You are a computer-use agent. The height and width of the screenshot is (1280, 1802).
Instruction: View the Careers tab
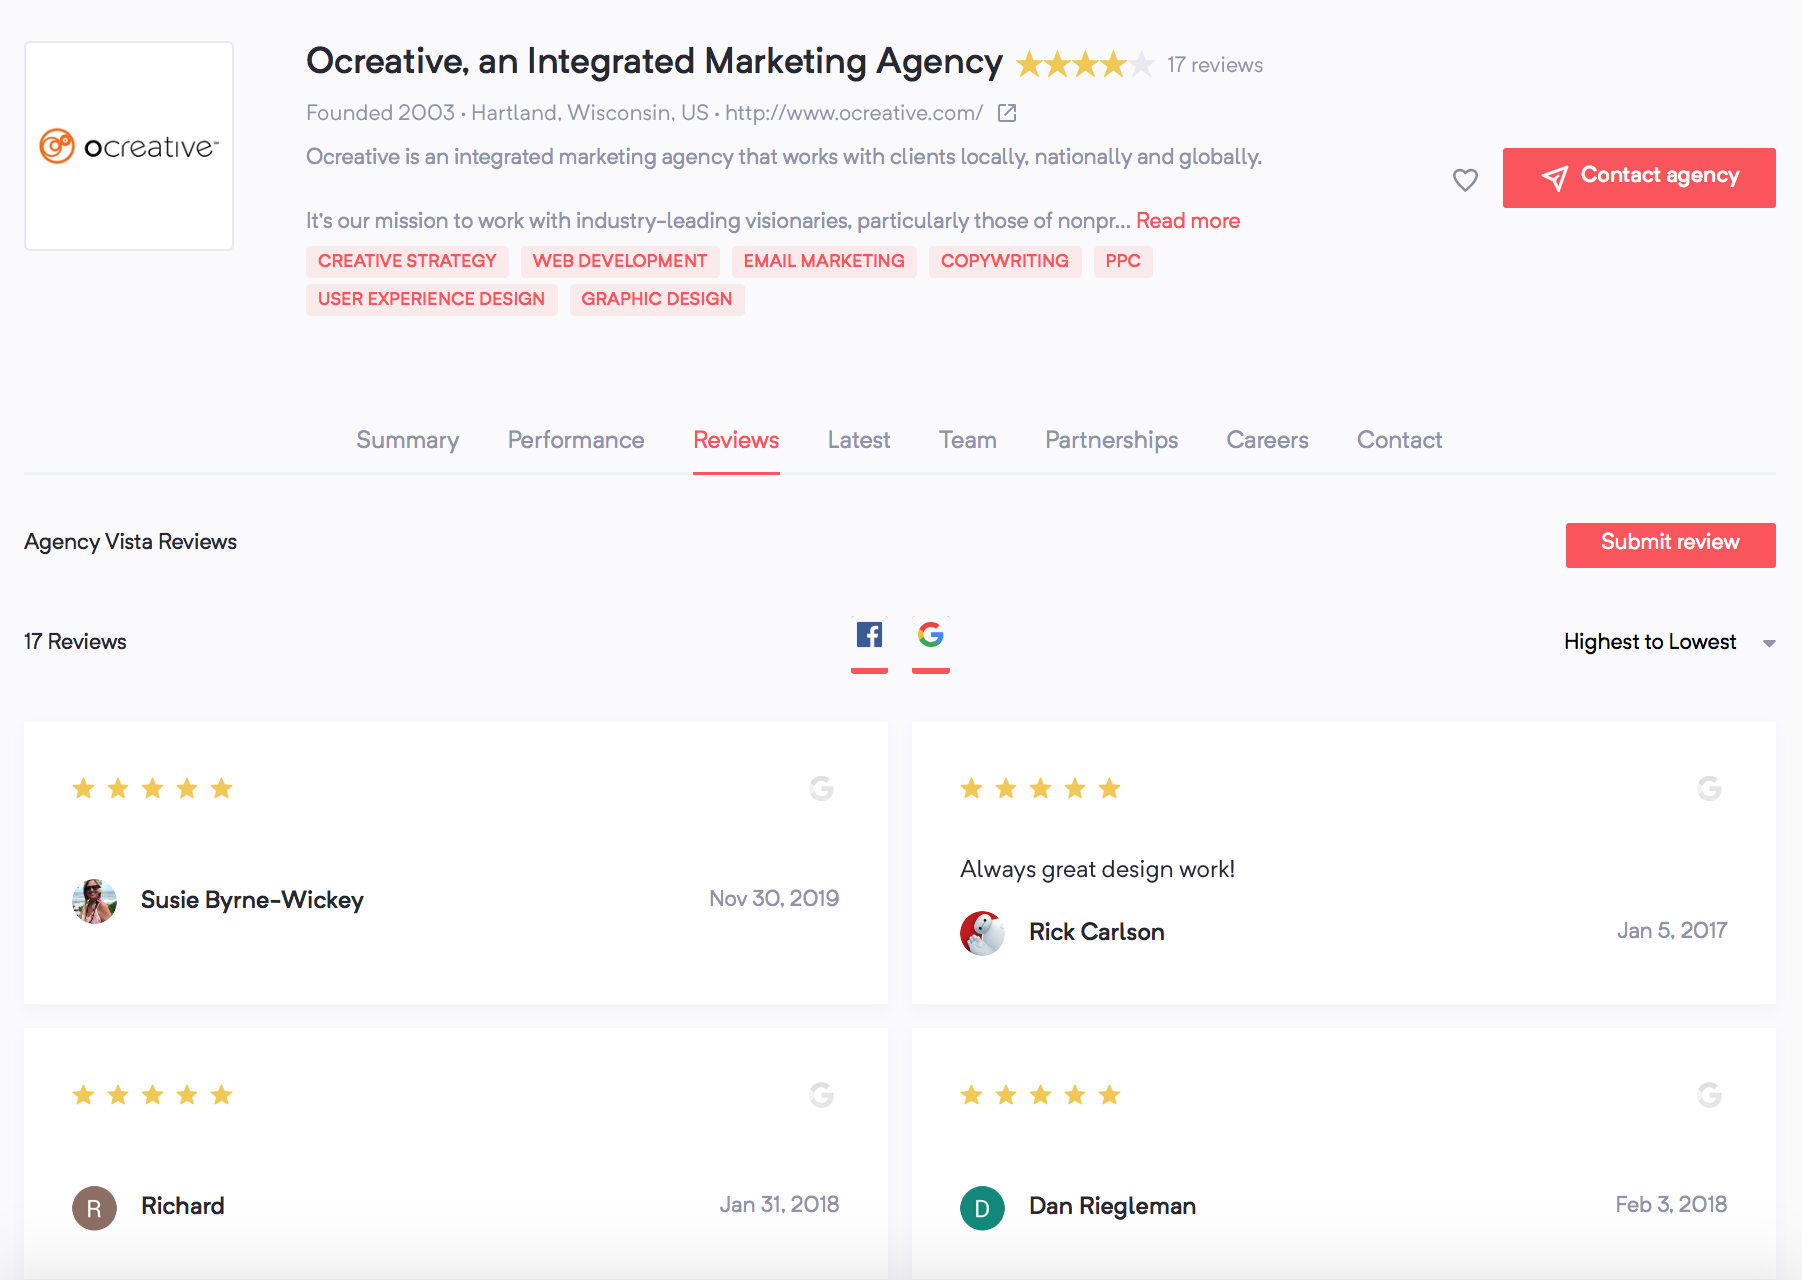(x=1268, y=440)
